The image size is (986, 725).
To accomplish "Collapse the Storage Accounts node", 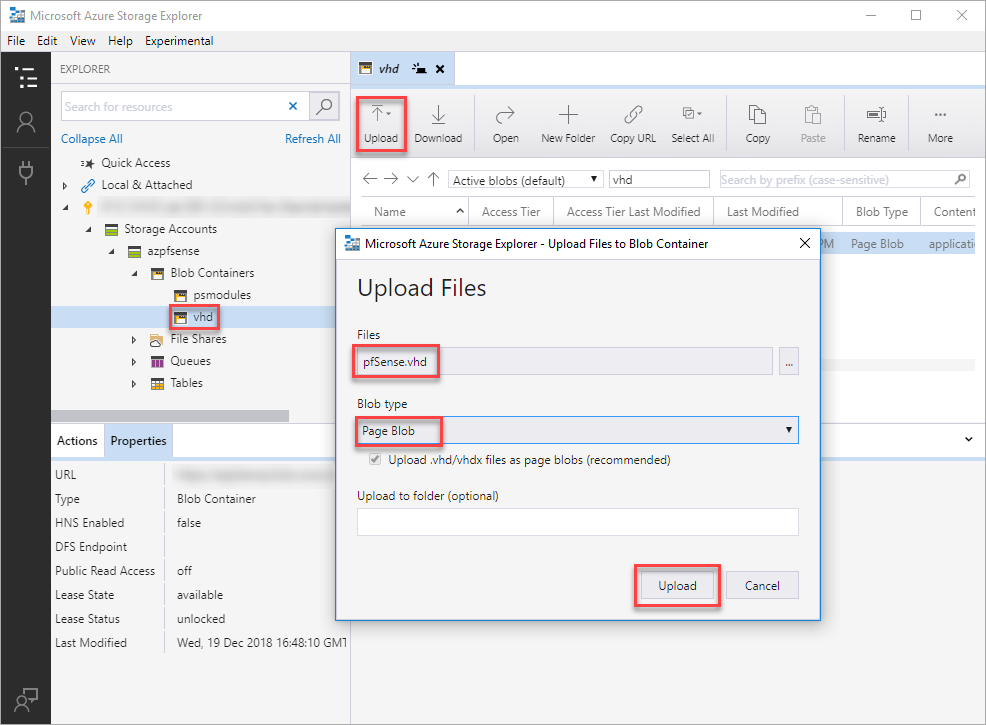I will pyautogui.click(x=89, y=230).
